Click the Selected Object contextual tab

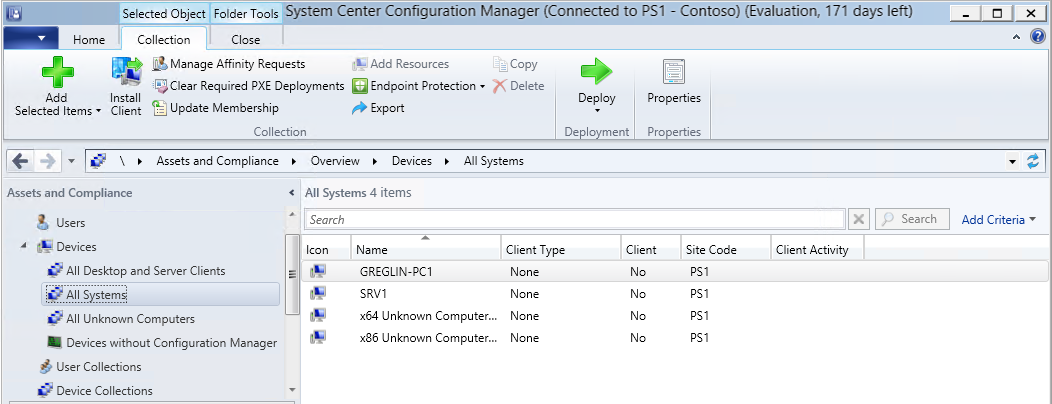point(164,13)
